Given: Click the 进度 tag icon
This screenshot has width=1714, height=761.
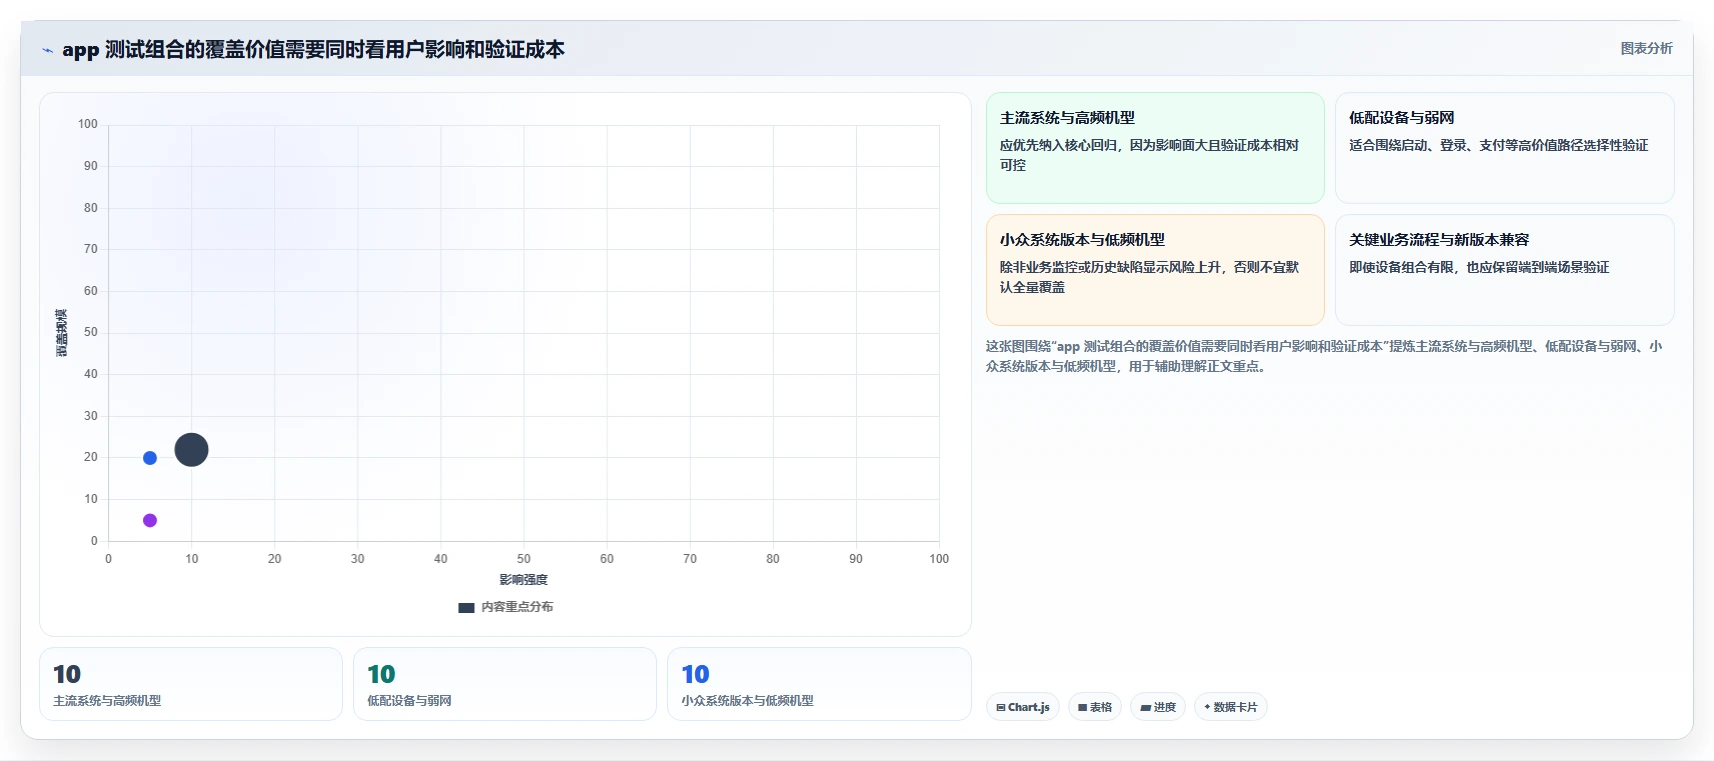Looking at the screenshot, I should pyautogui.click(x=1146, y=707).
